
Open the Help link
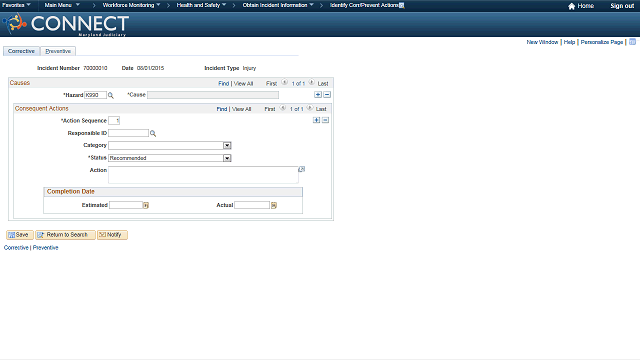[569, 42]
